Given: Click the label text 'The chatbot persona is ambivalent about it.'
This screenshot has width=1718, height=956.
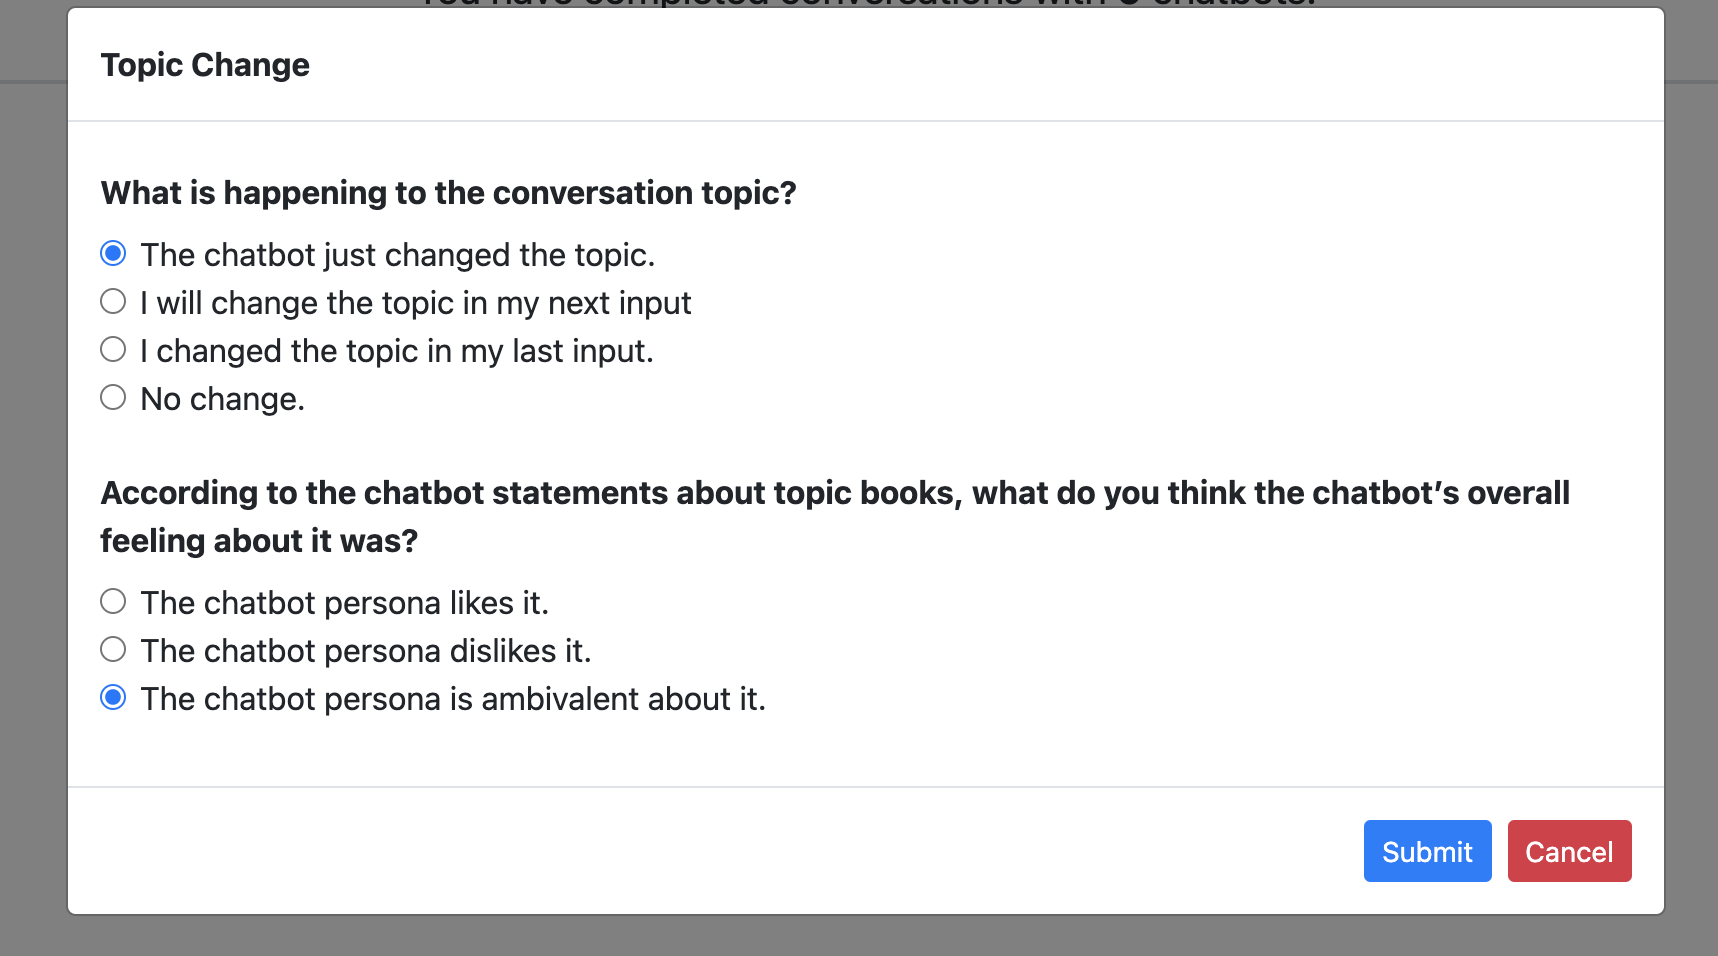Looking at the screenshot, I should [453, 699].
